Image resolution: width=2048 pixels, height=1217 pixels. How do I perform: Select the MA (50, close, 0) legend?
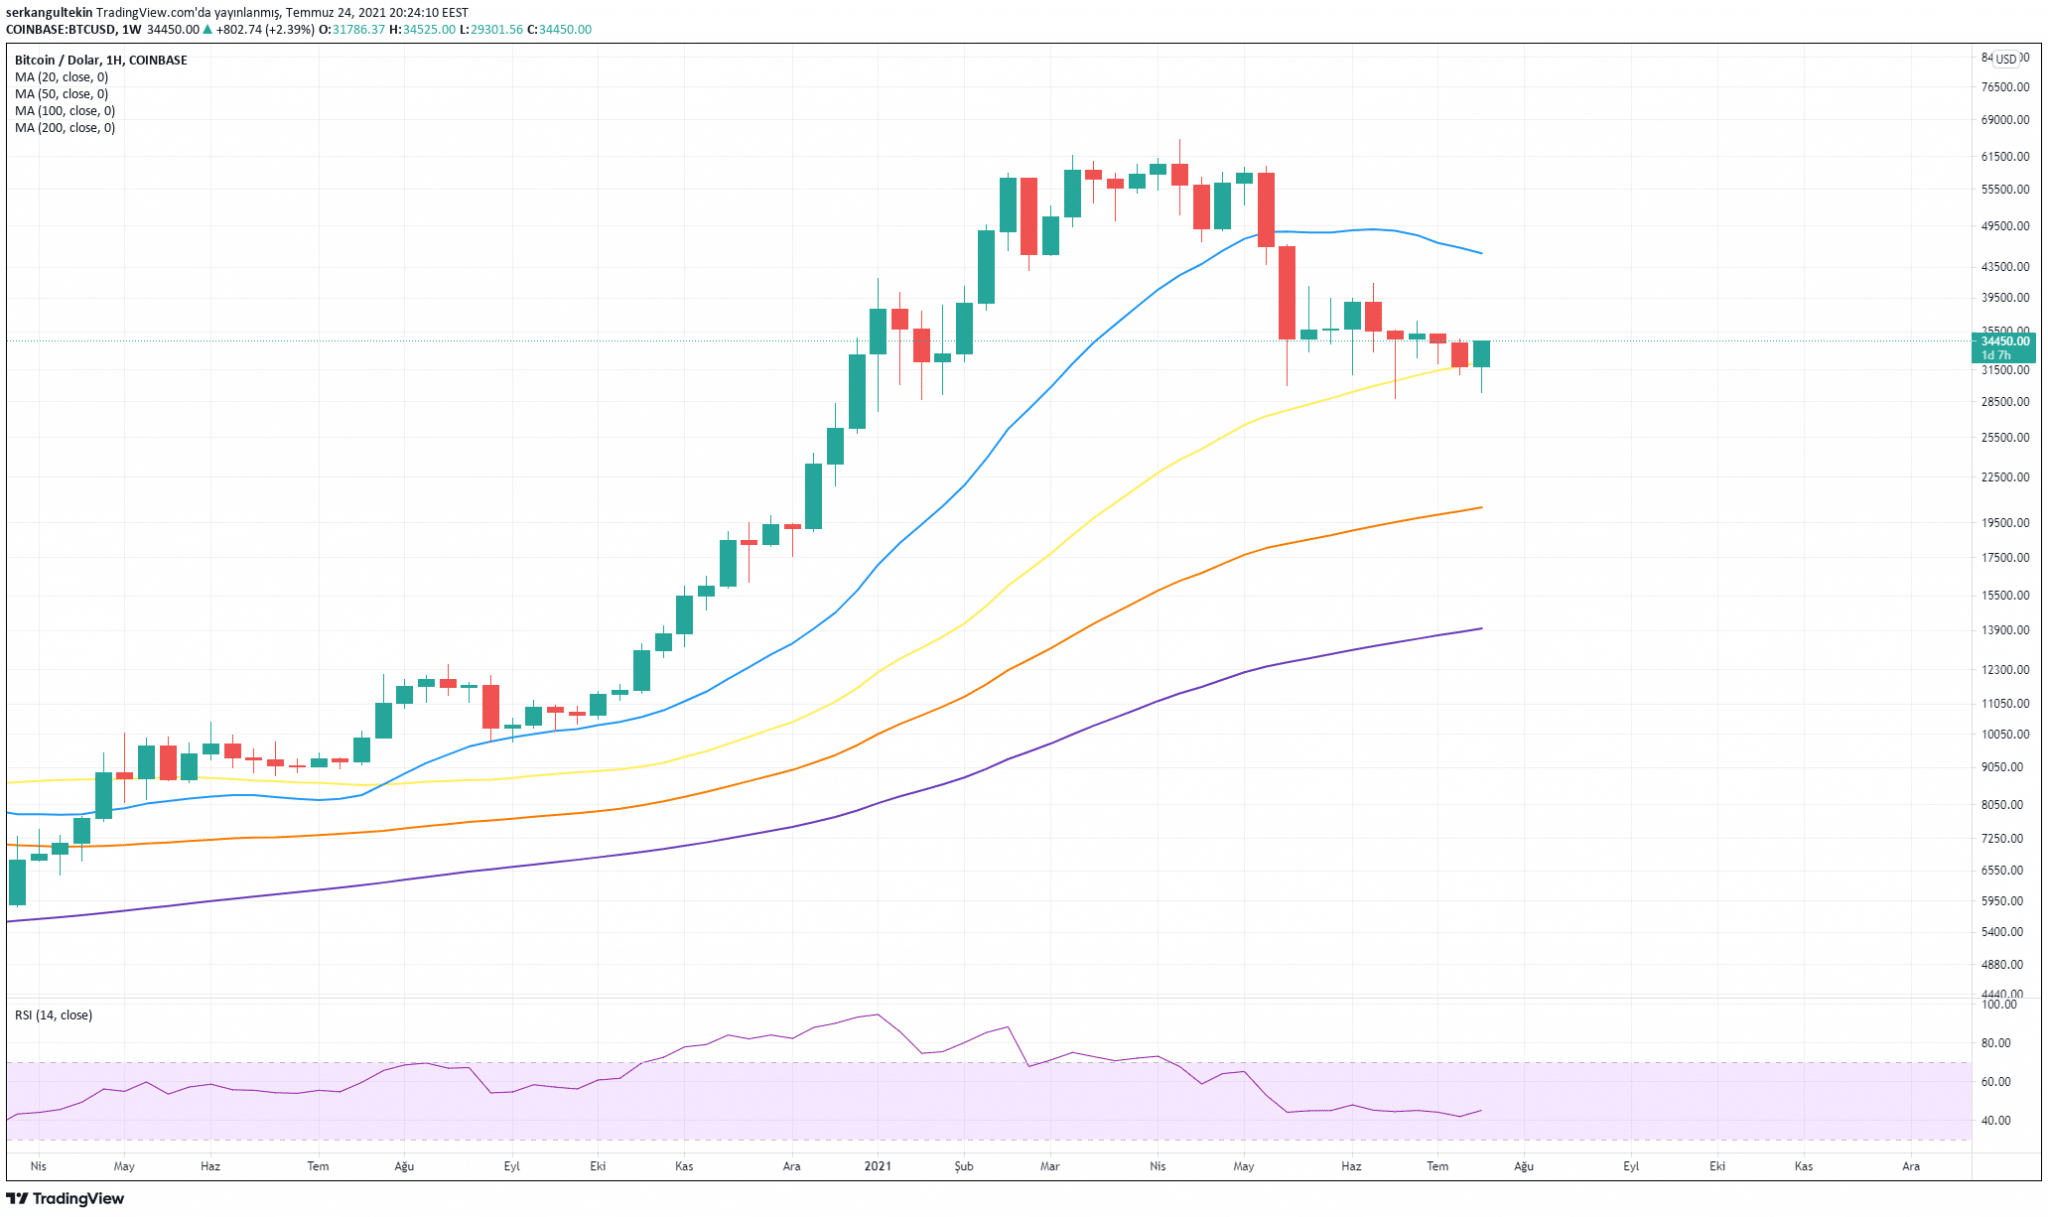coord(61,94)
